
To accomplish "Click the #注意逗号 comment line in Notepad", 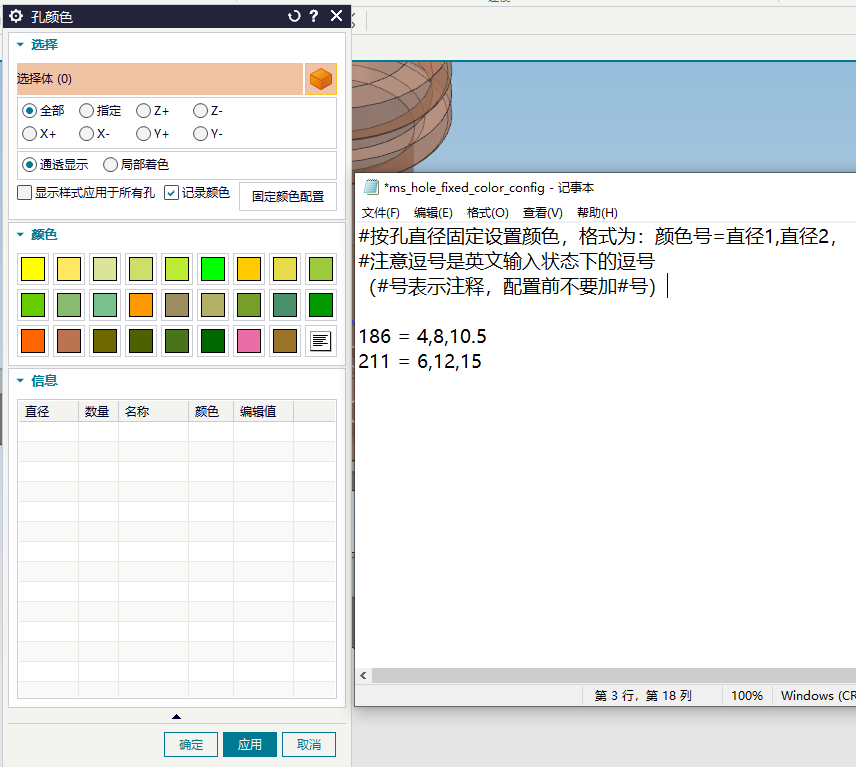I will click(507, 261).
